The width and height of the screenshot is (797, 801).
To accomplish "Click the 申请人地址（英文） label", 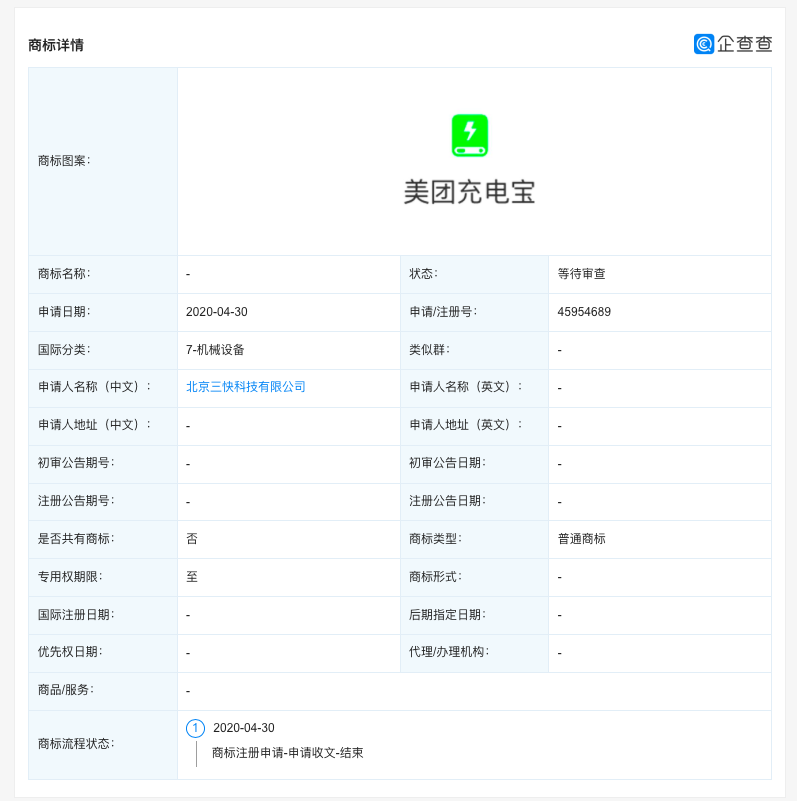I will (x=466, y=425).
